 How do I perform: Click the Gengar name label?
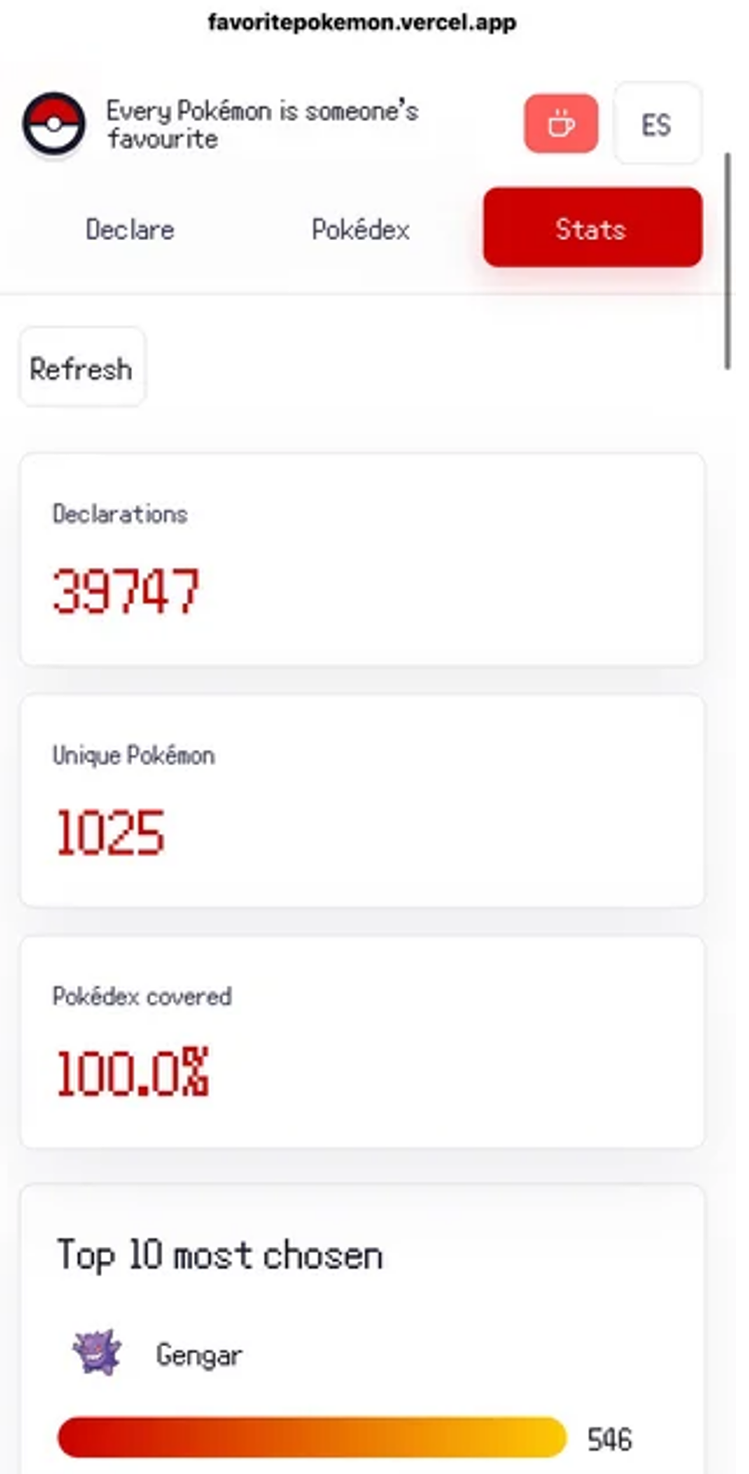(199, 1356)
